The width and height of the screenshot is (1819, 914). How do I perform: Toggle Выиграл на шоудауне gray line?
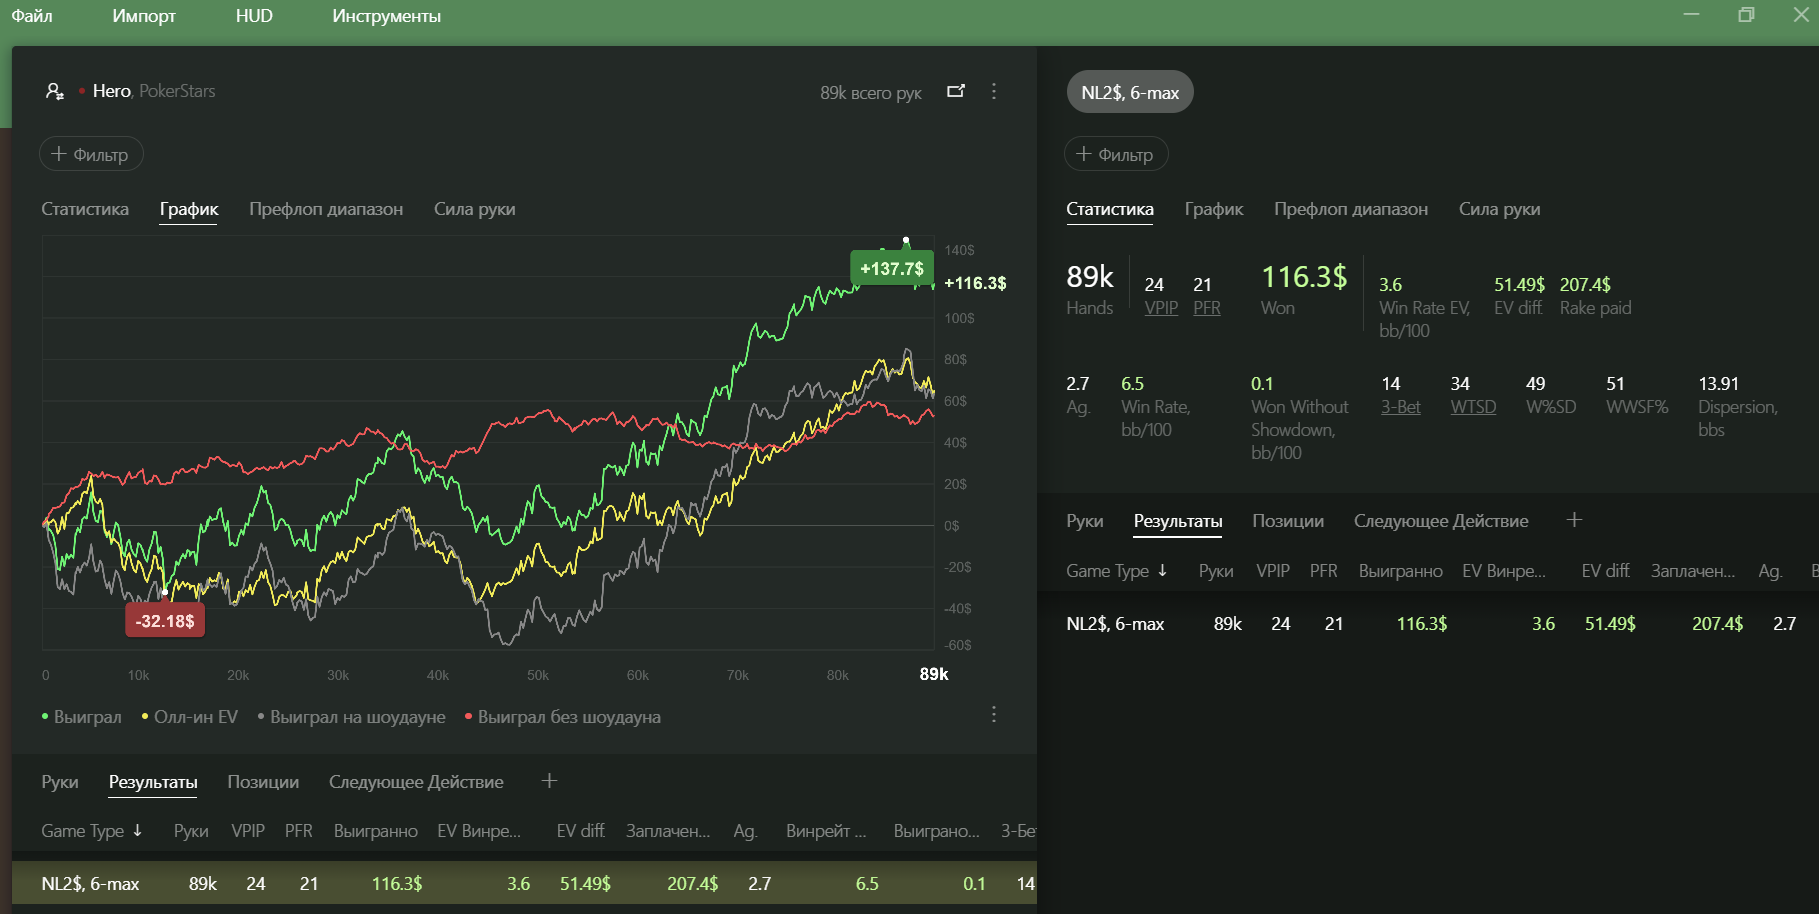(351, 717)
